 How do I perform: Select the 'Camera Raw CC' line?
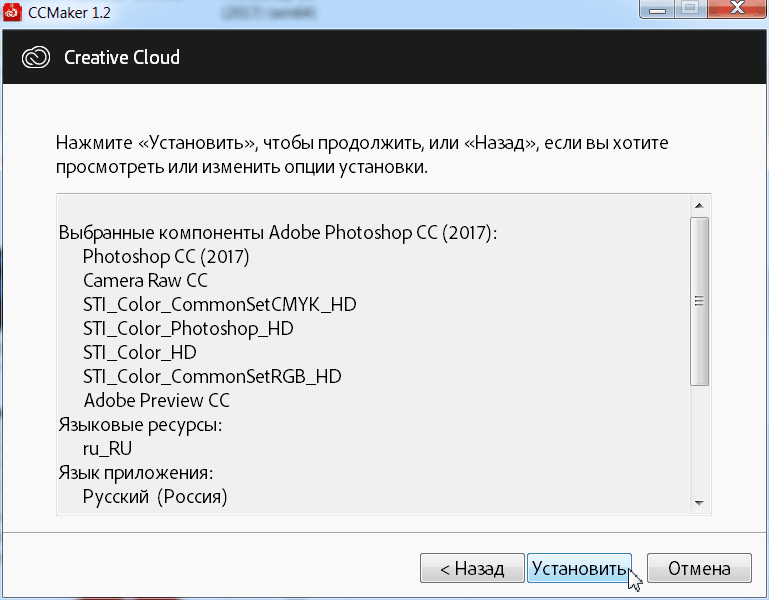click(x=145, y=281)
